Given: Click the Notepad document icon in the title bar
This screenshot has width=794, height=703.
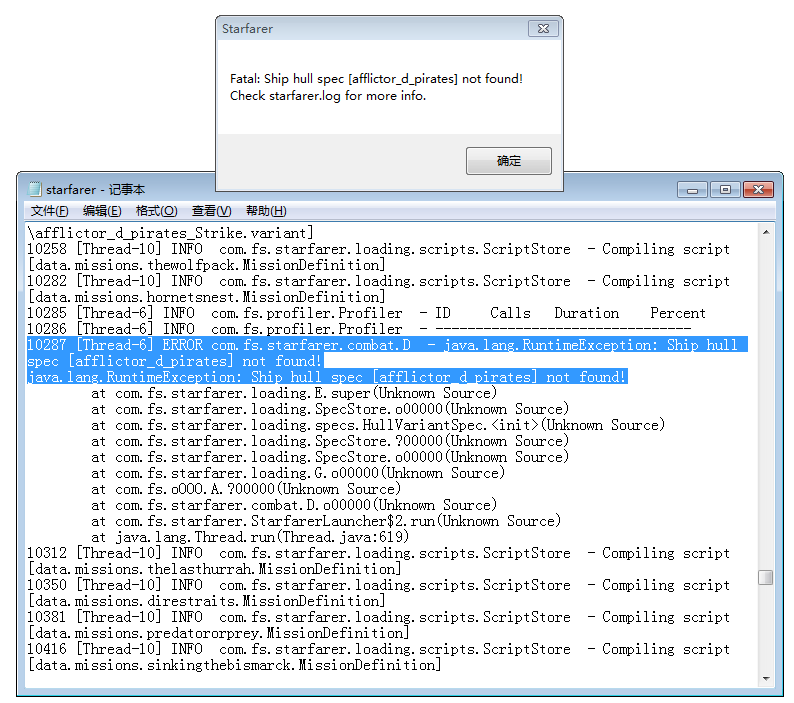Looking at the screenshot, I should tap(34, 189).
